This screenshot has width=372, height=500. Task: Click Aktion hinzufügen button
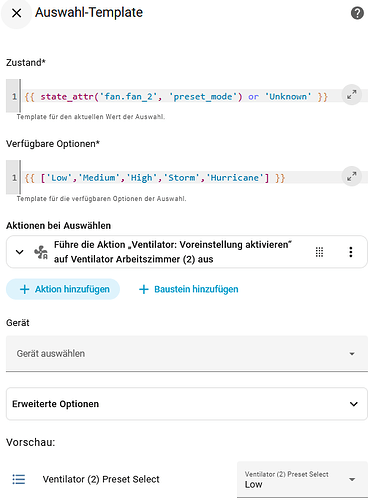point(63,289)
